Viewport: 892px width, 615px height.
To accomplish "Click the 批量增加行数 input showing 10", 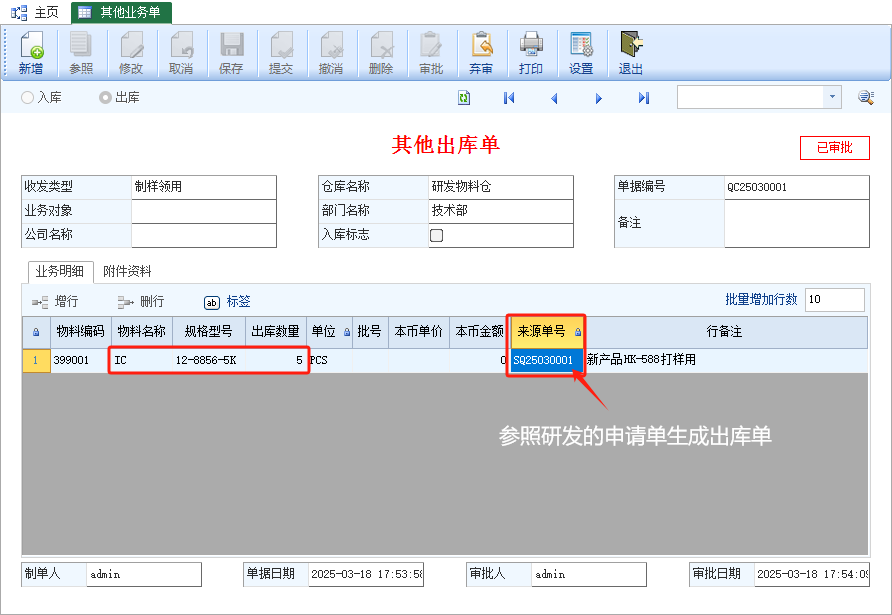I will pos(835,299).
